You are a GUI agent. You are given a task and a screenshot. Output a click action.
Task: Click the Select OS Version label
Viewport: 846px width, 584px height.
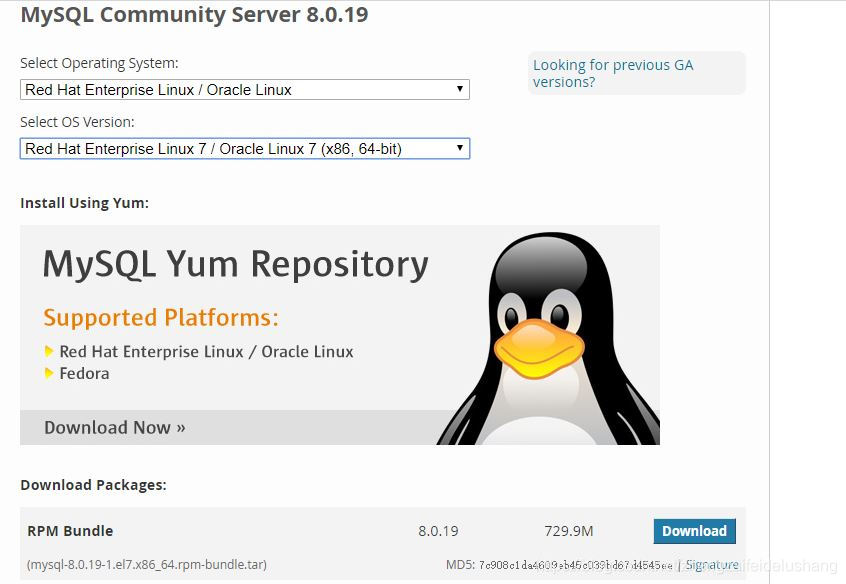pyautogui.click(x=77, y=122)
